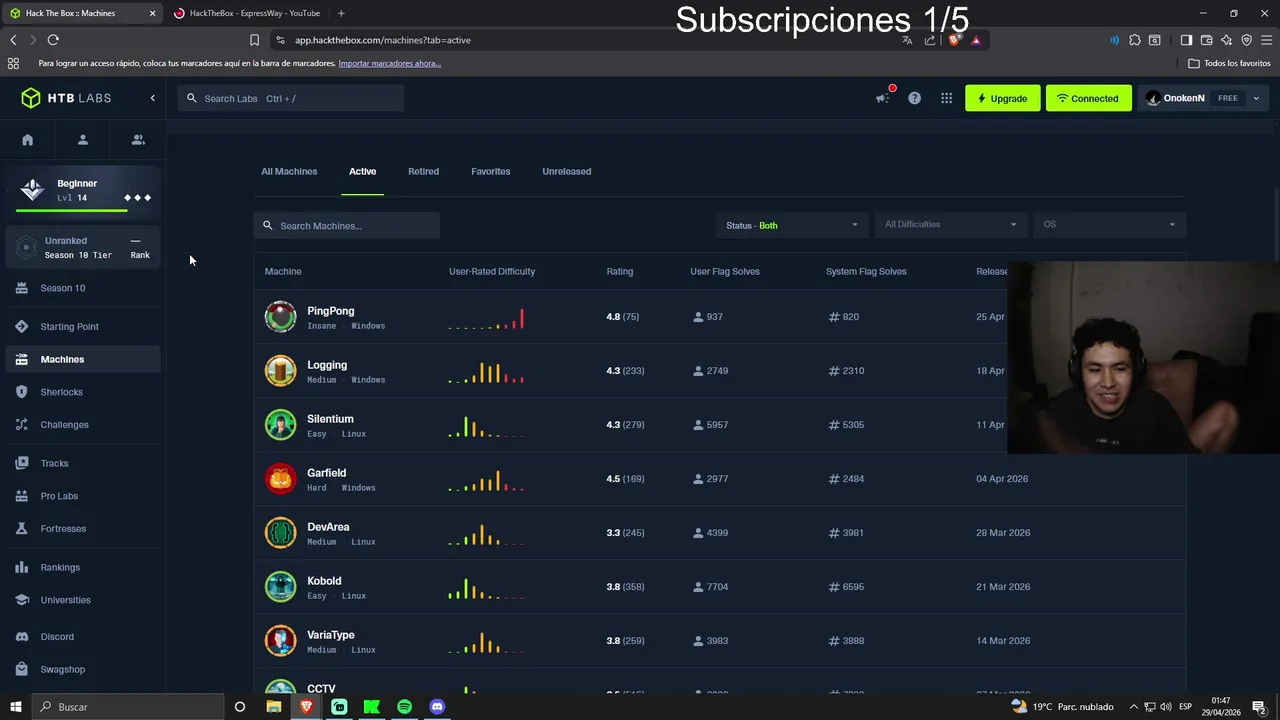Collapse the sidebar with the chevron arrow
Image resolution: width=1280 pixels, height=720 pixels.
[153, 98]
